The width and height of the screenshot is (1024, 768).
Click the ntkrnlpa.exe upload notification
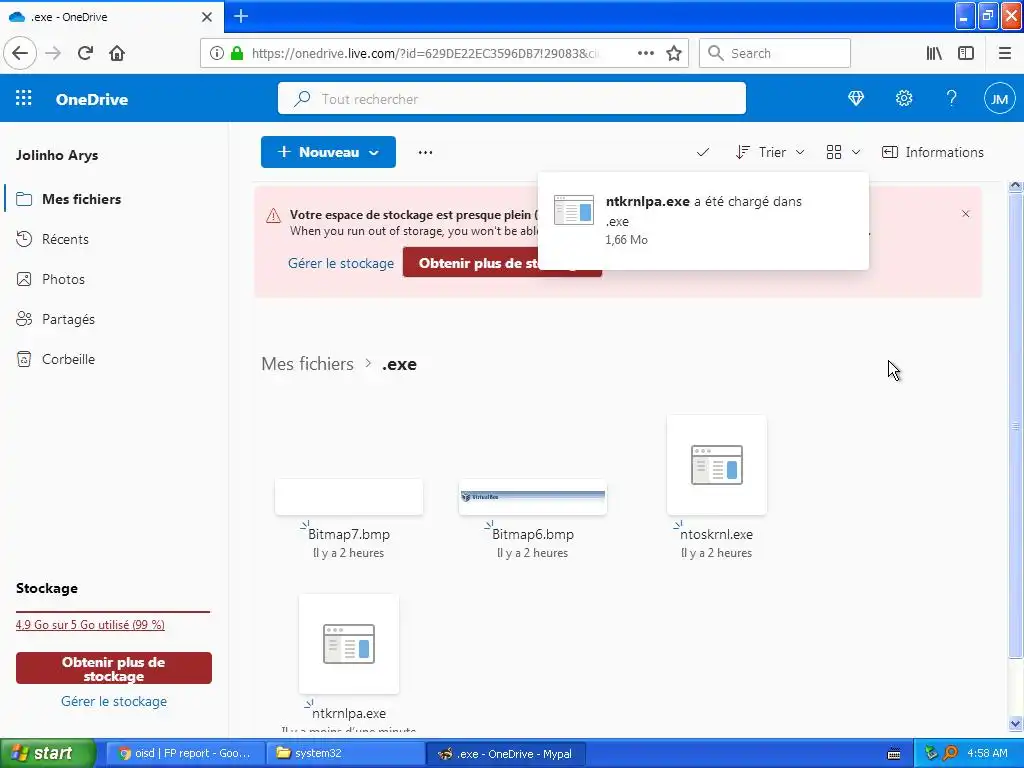[x=703, y=221]
